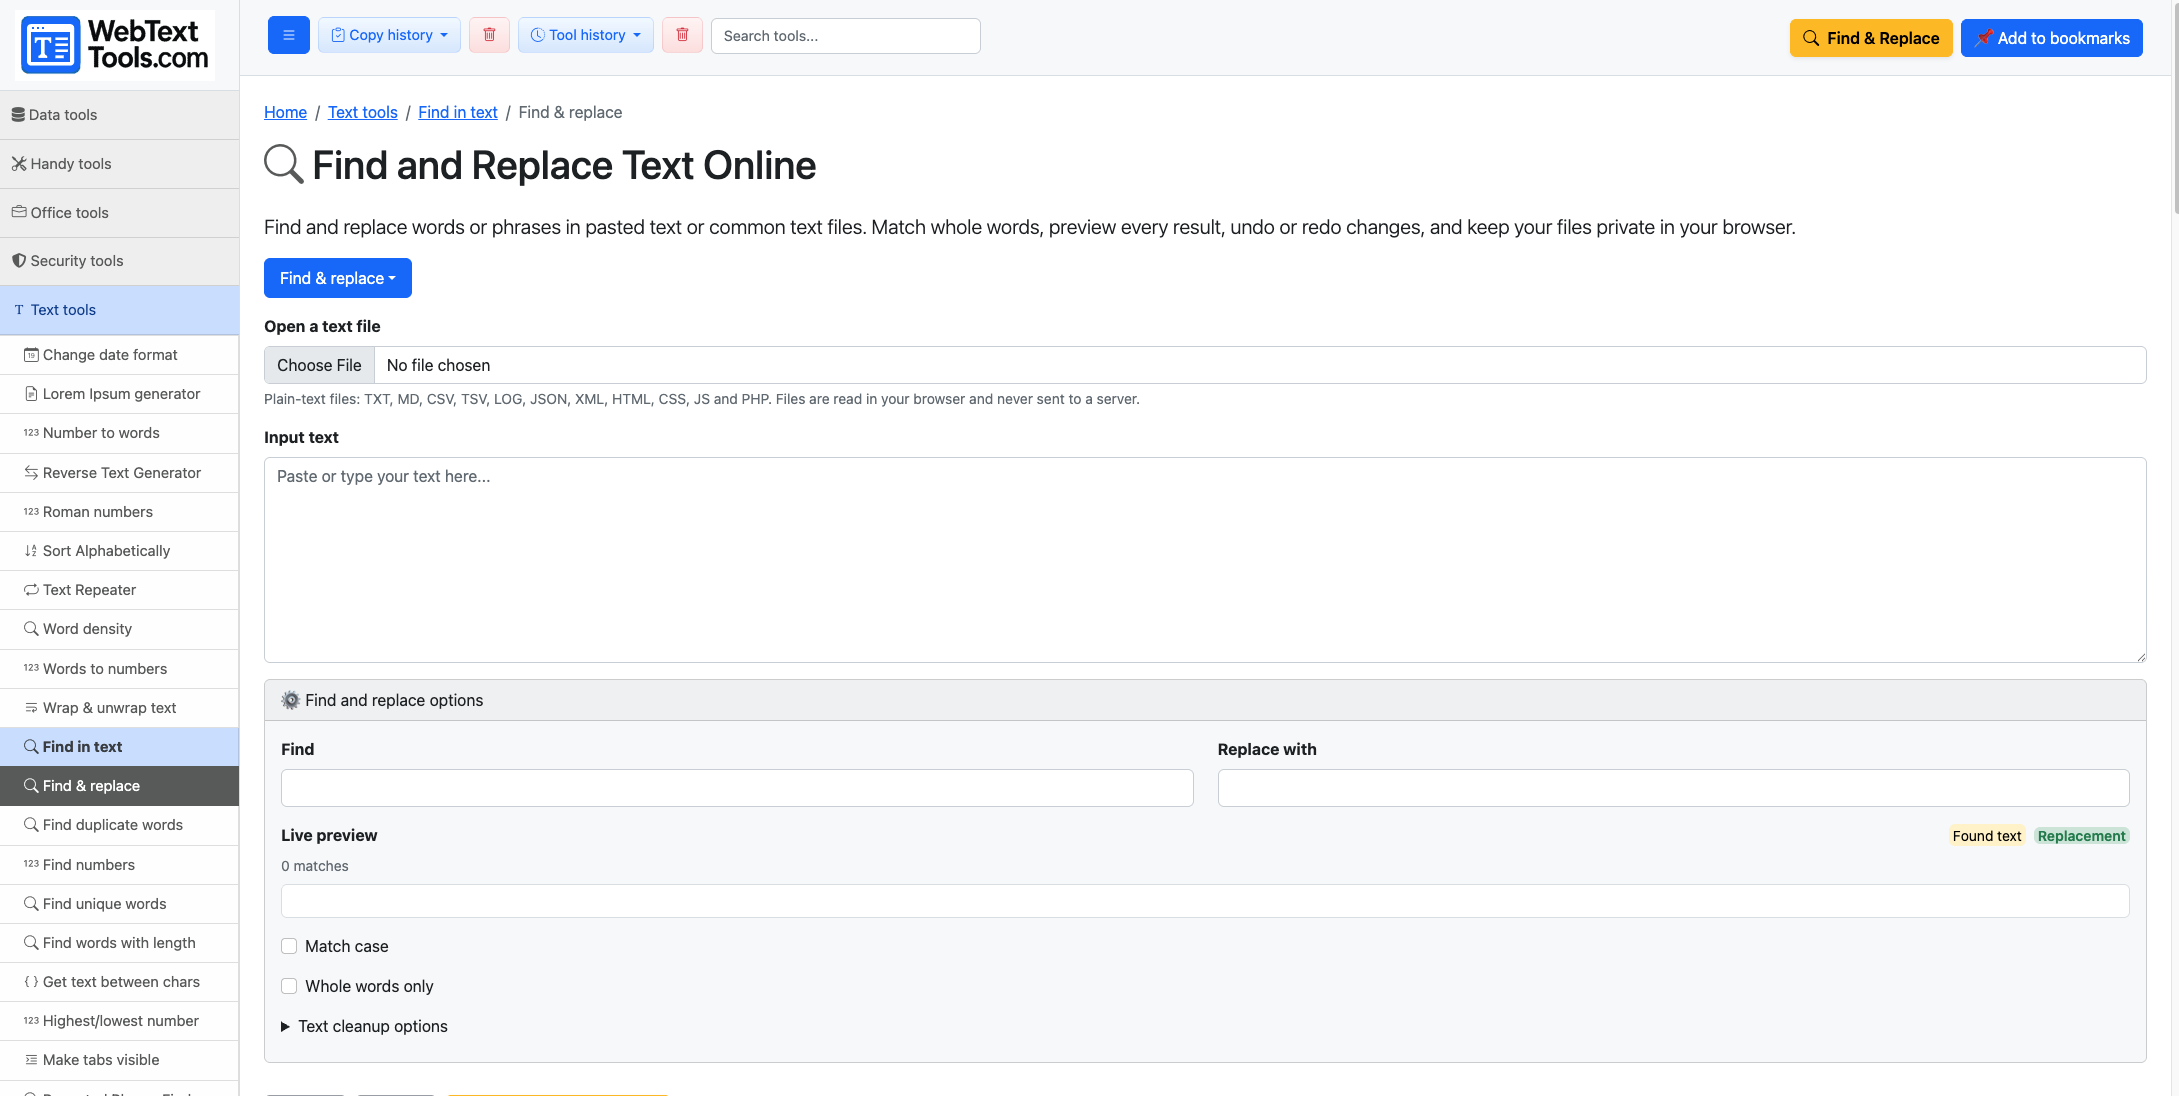Open Text Repeater tool
This screenshot has height=1096, width=2179.
click(120, 590)
